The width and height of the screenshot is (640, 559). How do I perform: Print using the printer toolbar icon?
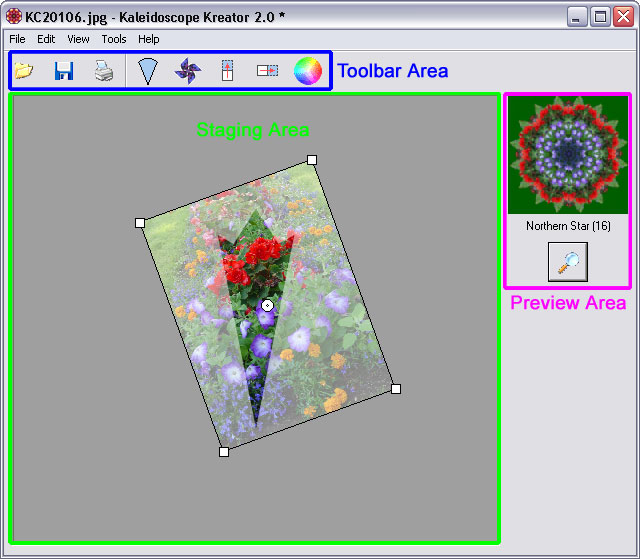click(x=104, y=71)
